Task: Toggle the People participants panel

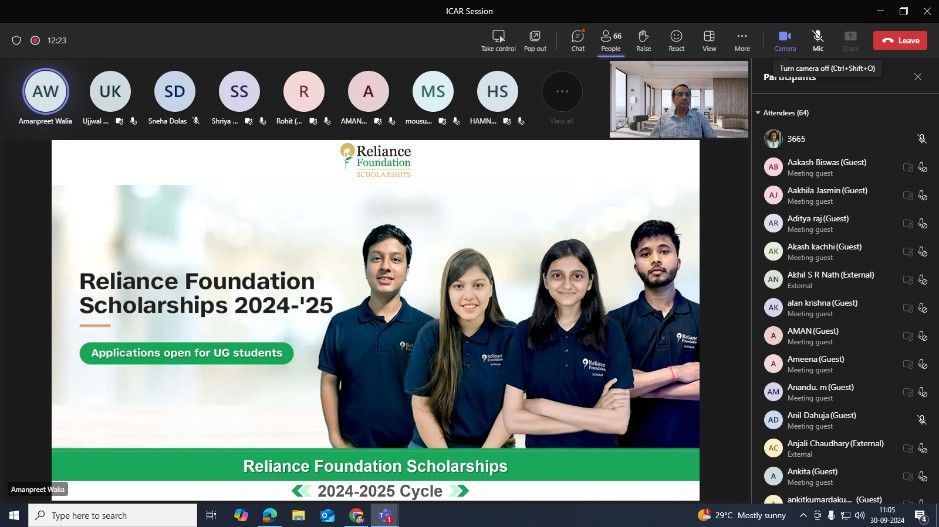Action: (611, 41)
